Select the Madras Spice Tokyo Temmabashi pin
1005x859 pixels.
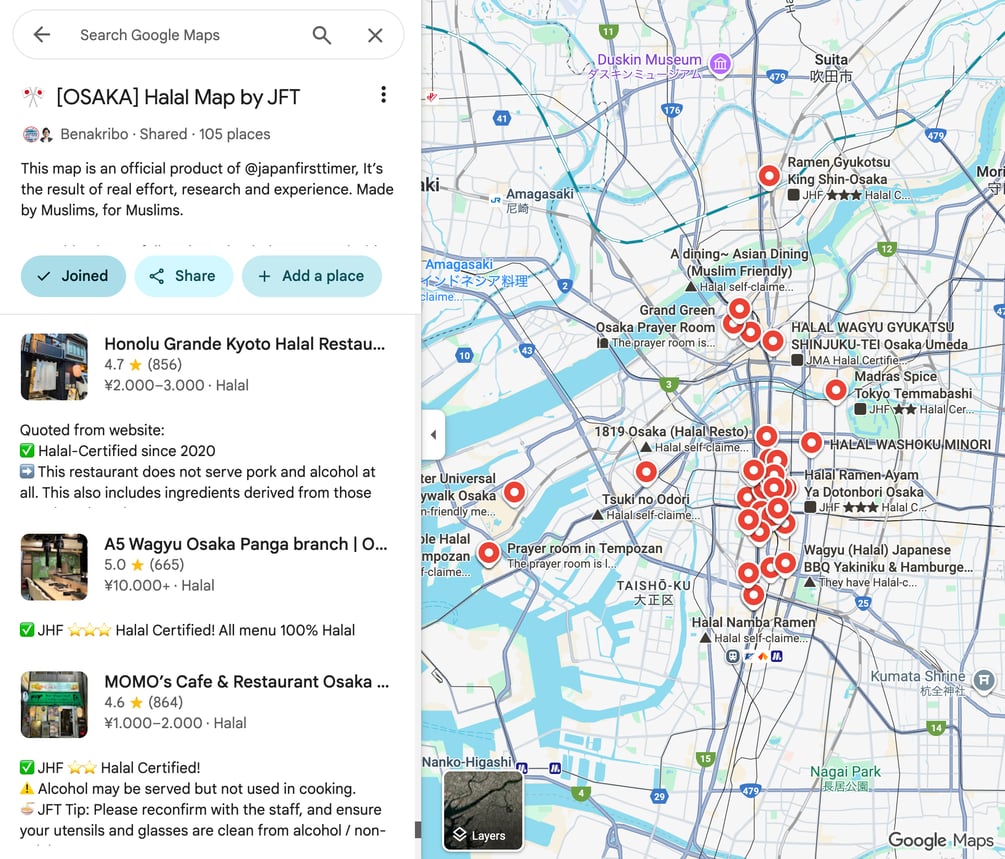point(836,390)
